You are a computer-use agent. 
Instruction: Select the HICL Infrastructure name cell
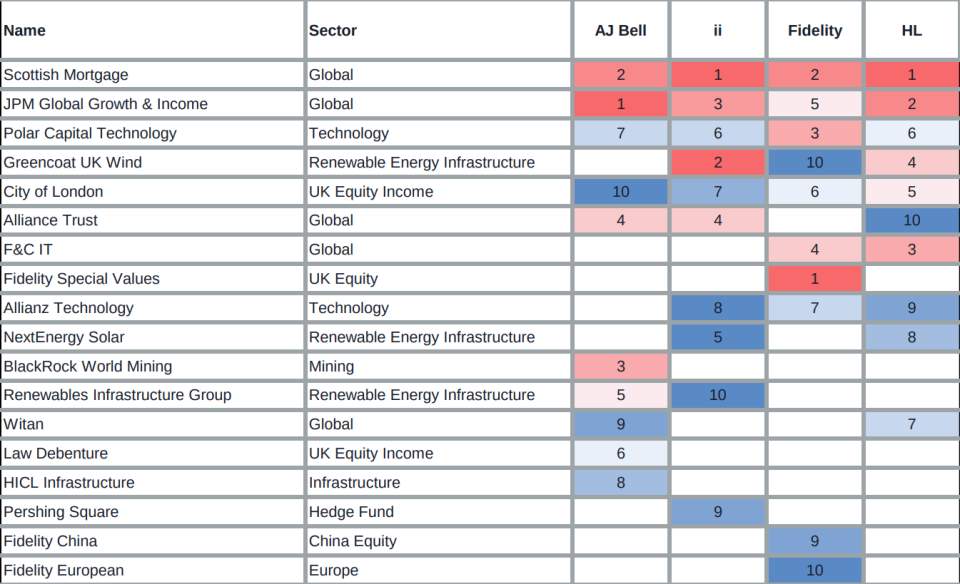point(69,483)
